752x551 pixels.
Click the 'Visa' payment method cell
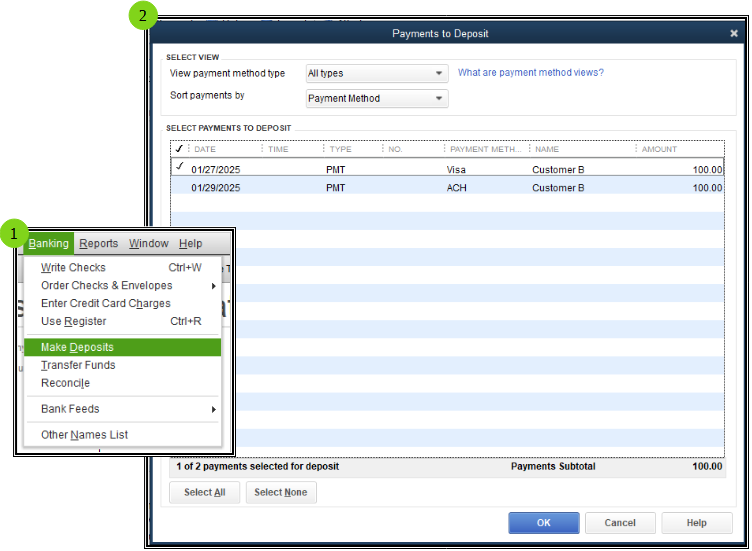click(x=456, y=170)
